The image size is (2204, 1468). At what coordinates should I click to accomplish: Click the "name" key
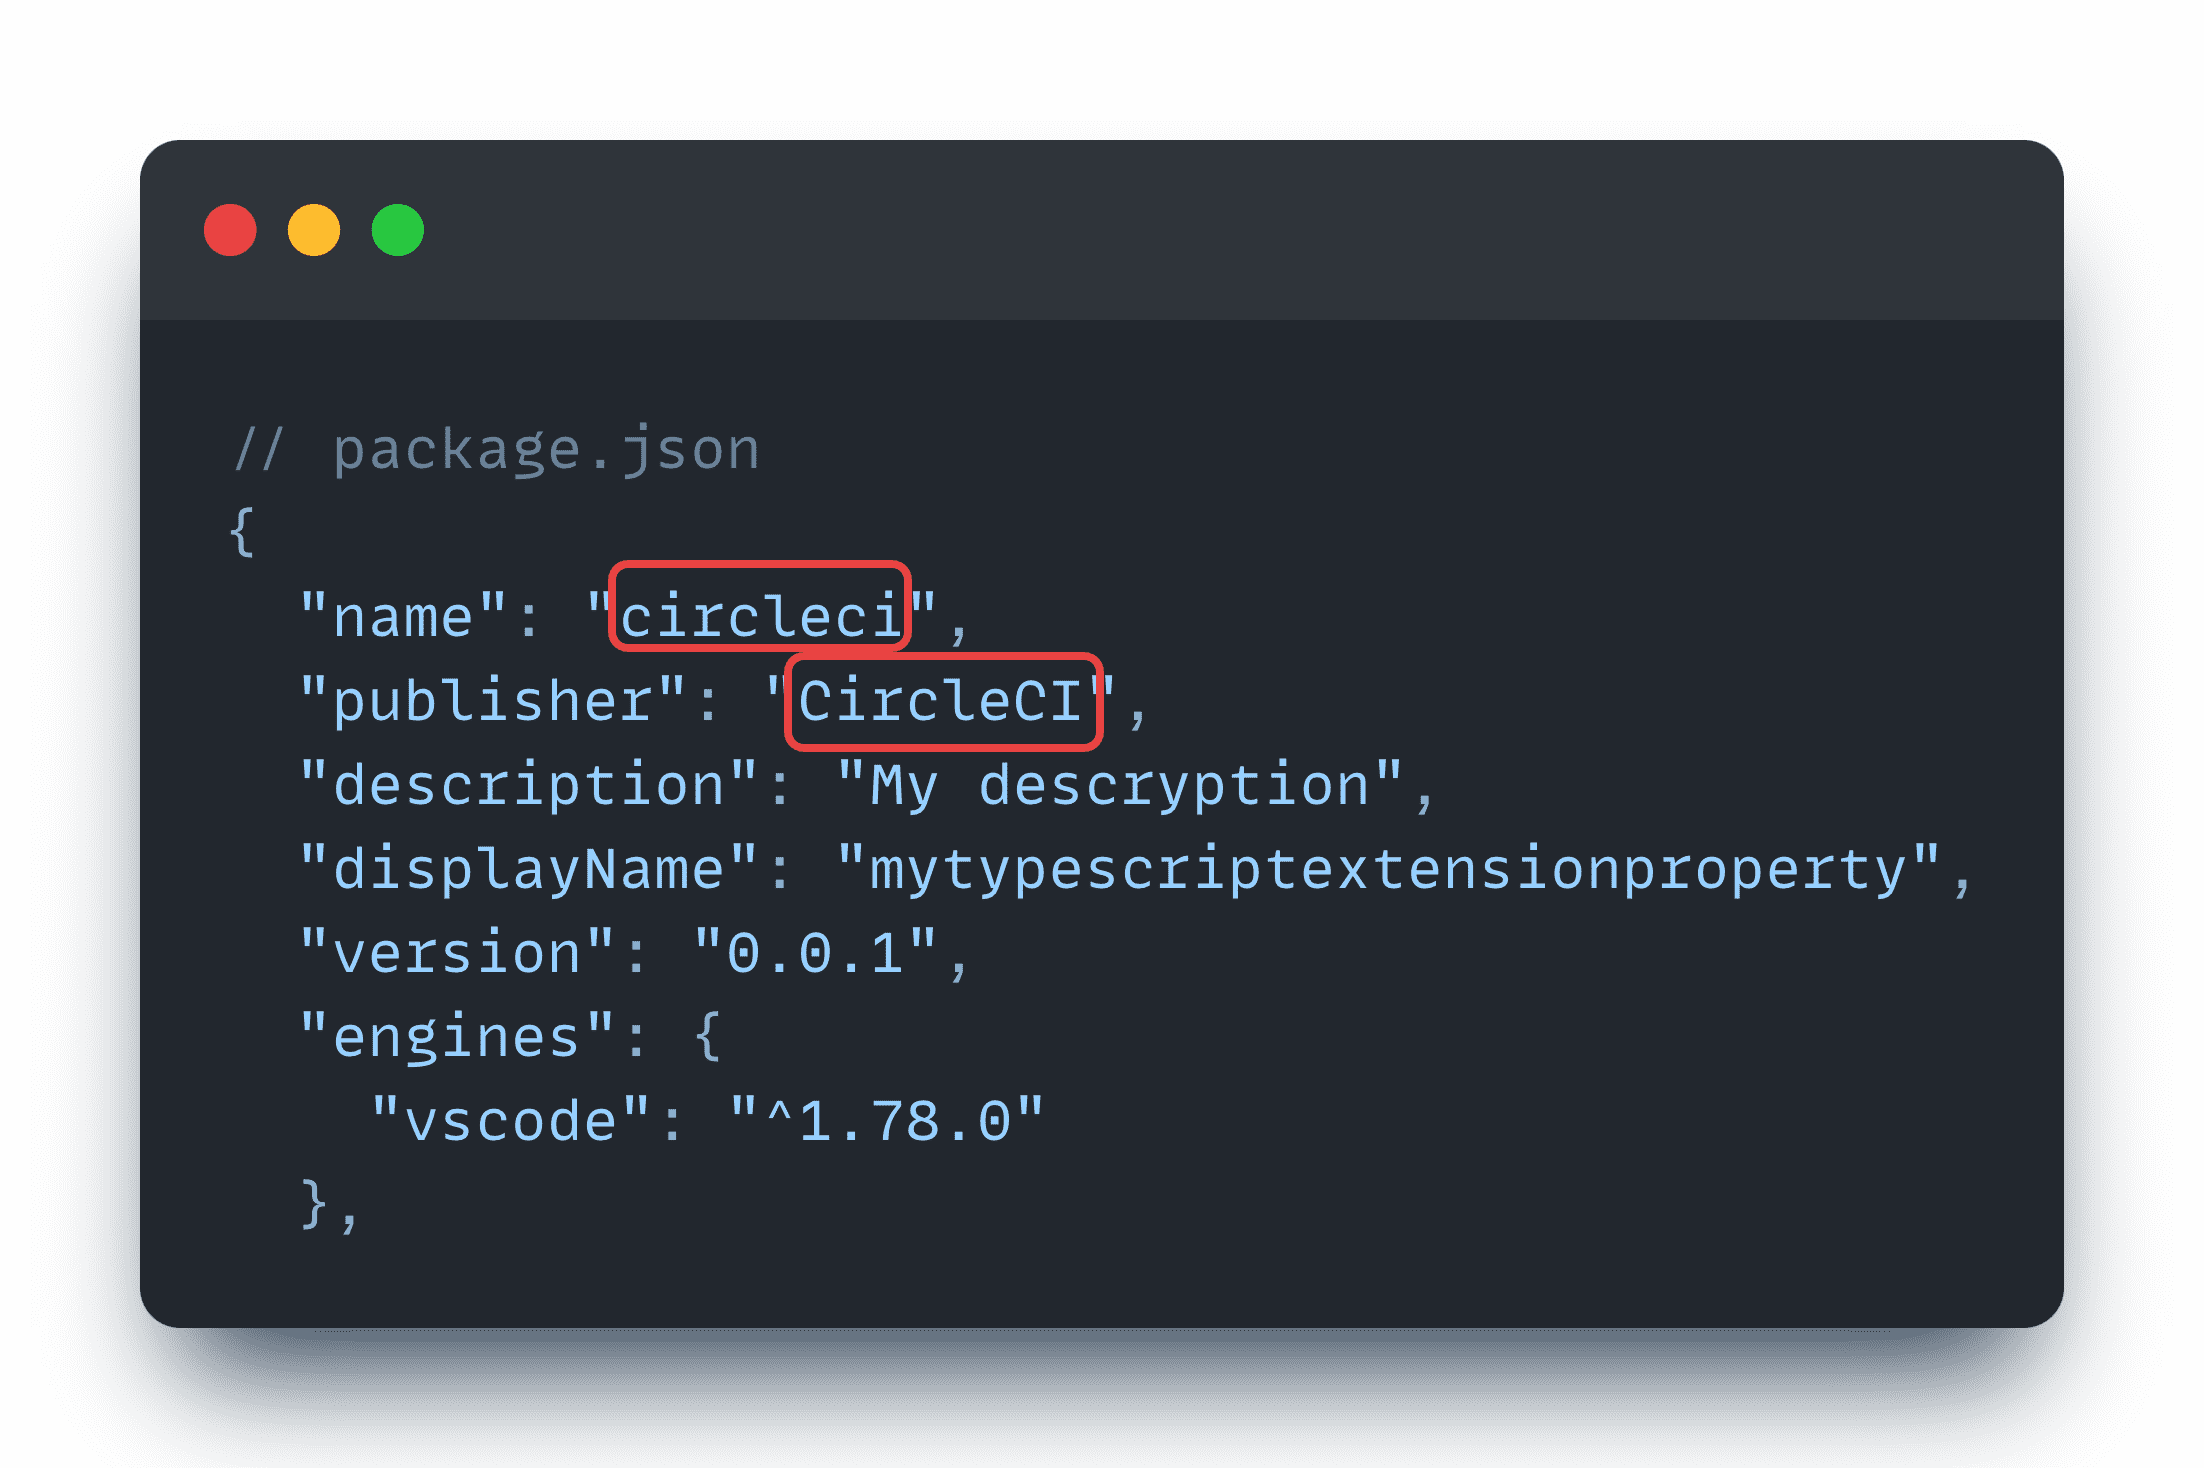pyautogui.click(x=403, y=616)
